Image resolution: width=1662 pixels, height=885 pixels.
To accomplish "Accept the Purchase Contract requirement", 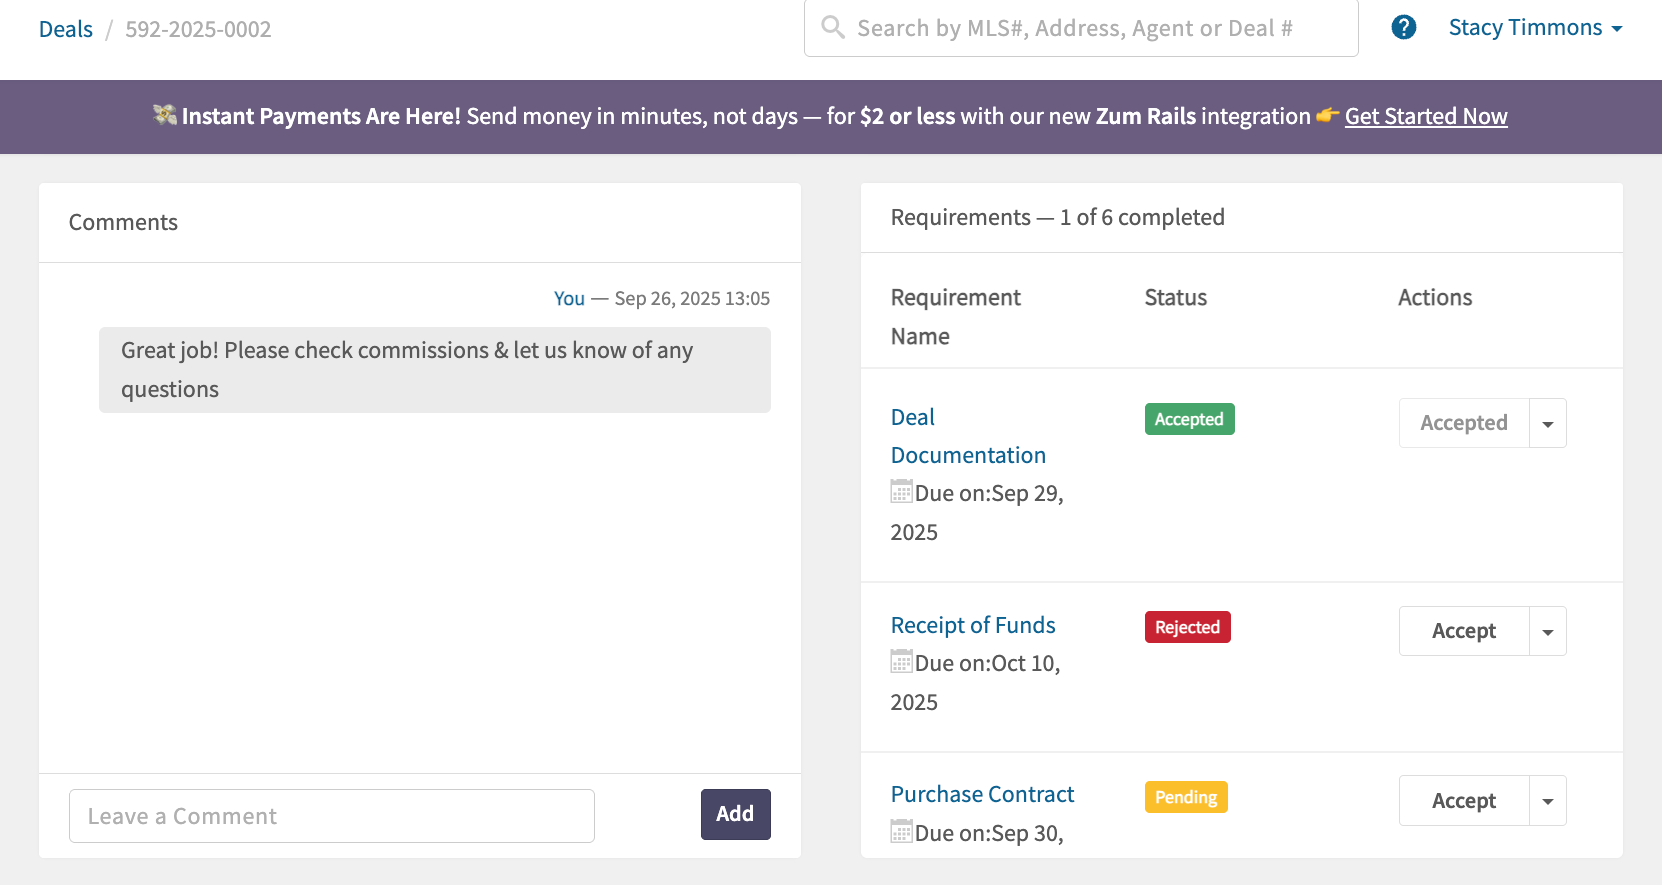I will pyautogui.click(x=1463, y=801).
